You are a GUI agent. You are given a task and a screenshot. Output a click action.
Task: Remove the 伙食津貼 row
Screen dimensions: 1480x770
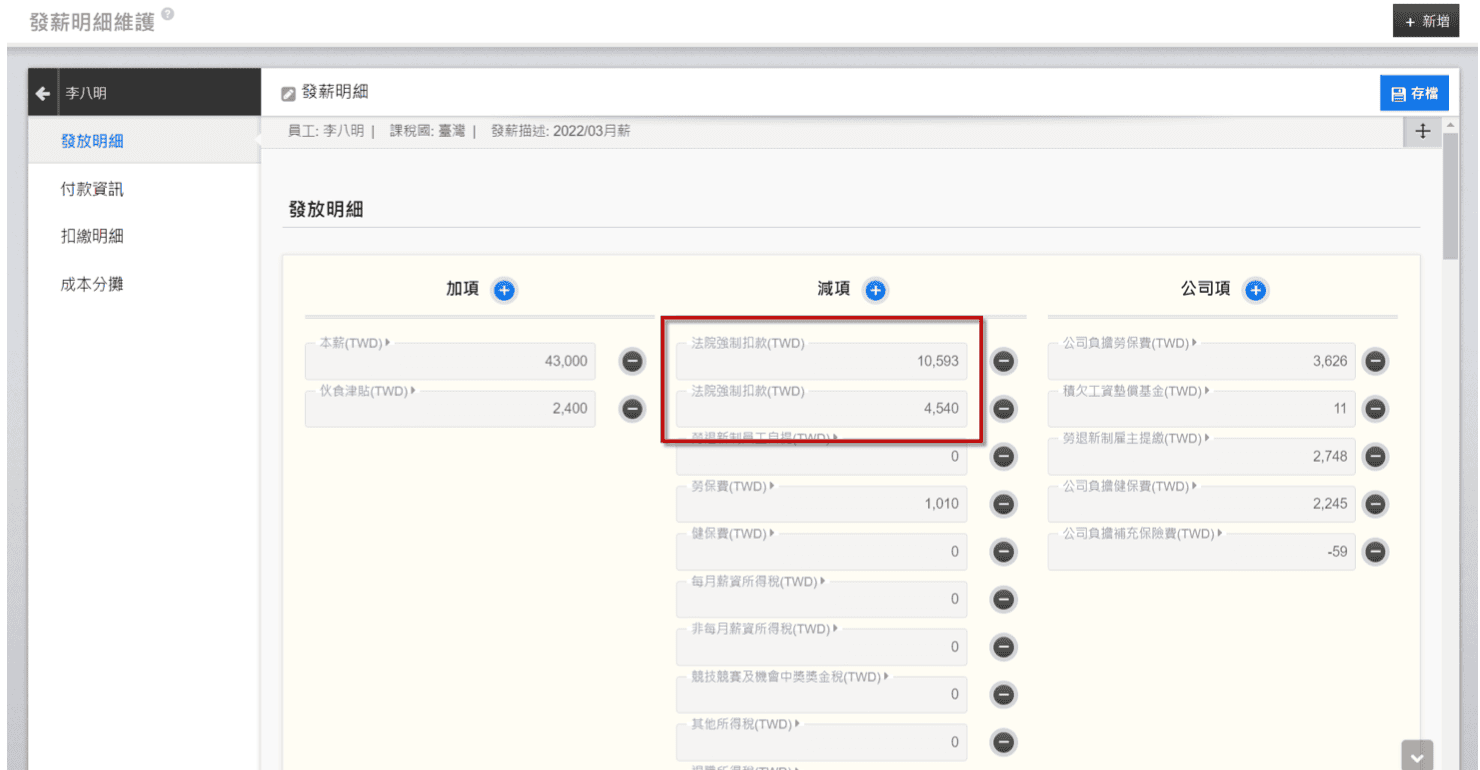[x=632, y=408]
